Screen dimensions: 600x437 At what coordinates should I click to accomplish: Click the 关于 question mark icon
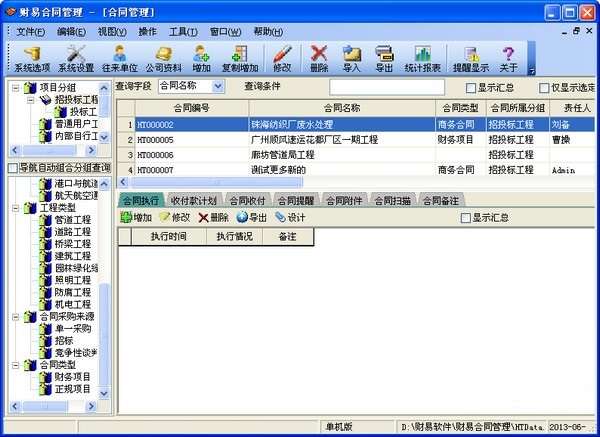(x=508, y=59)
